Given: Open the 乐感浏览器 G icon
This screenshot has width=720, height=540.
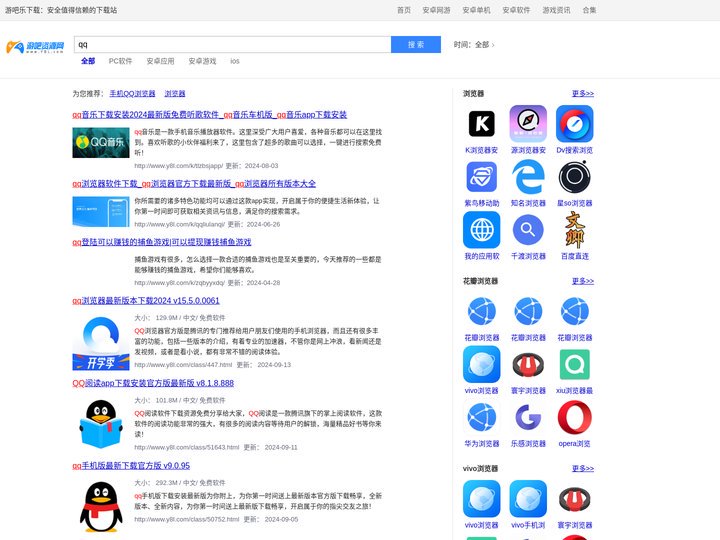Looking at the screenshot, I should click(x=528, y=417).
